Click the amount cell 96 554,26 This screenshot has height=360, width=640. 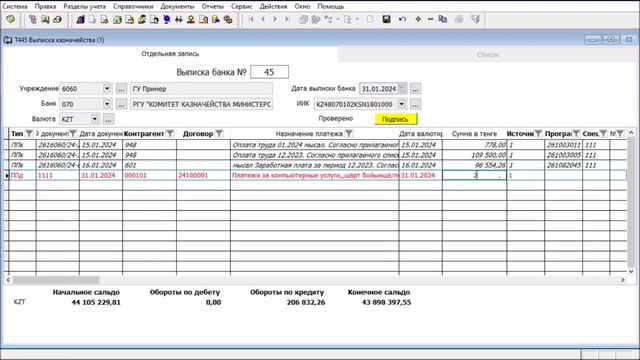tap(475, 165)
